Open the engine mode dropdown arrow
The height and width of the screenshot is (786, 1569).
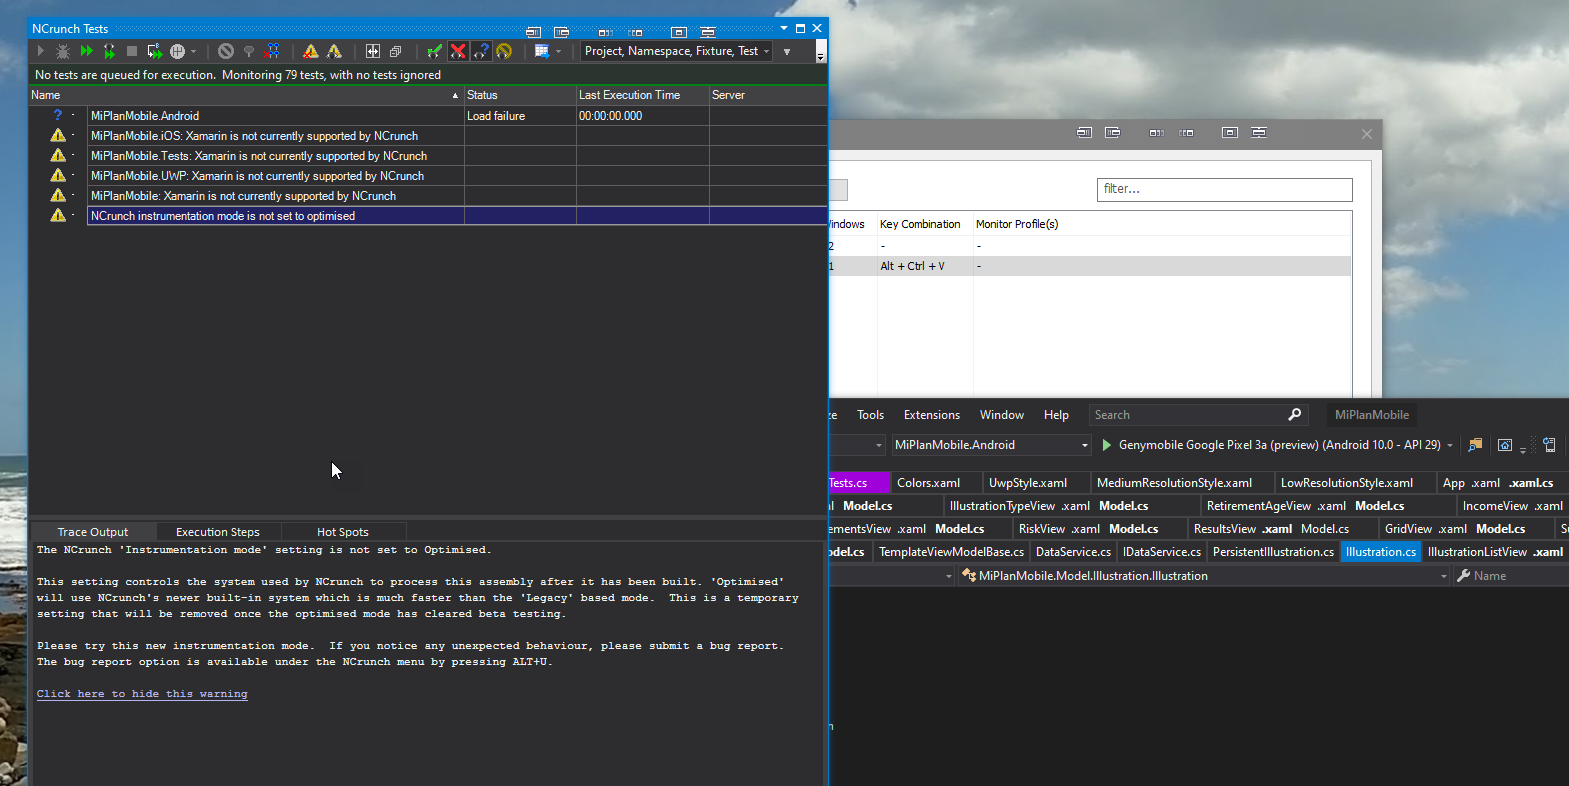pyautogui.click(x=193, y=51)
